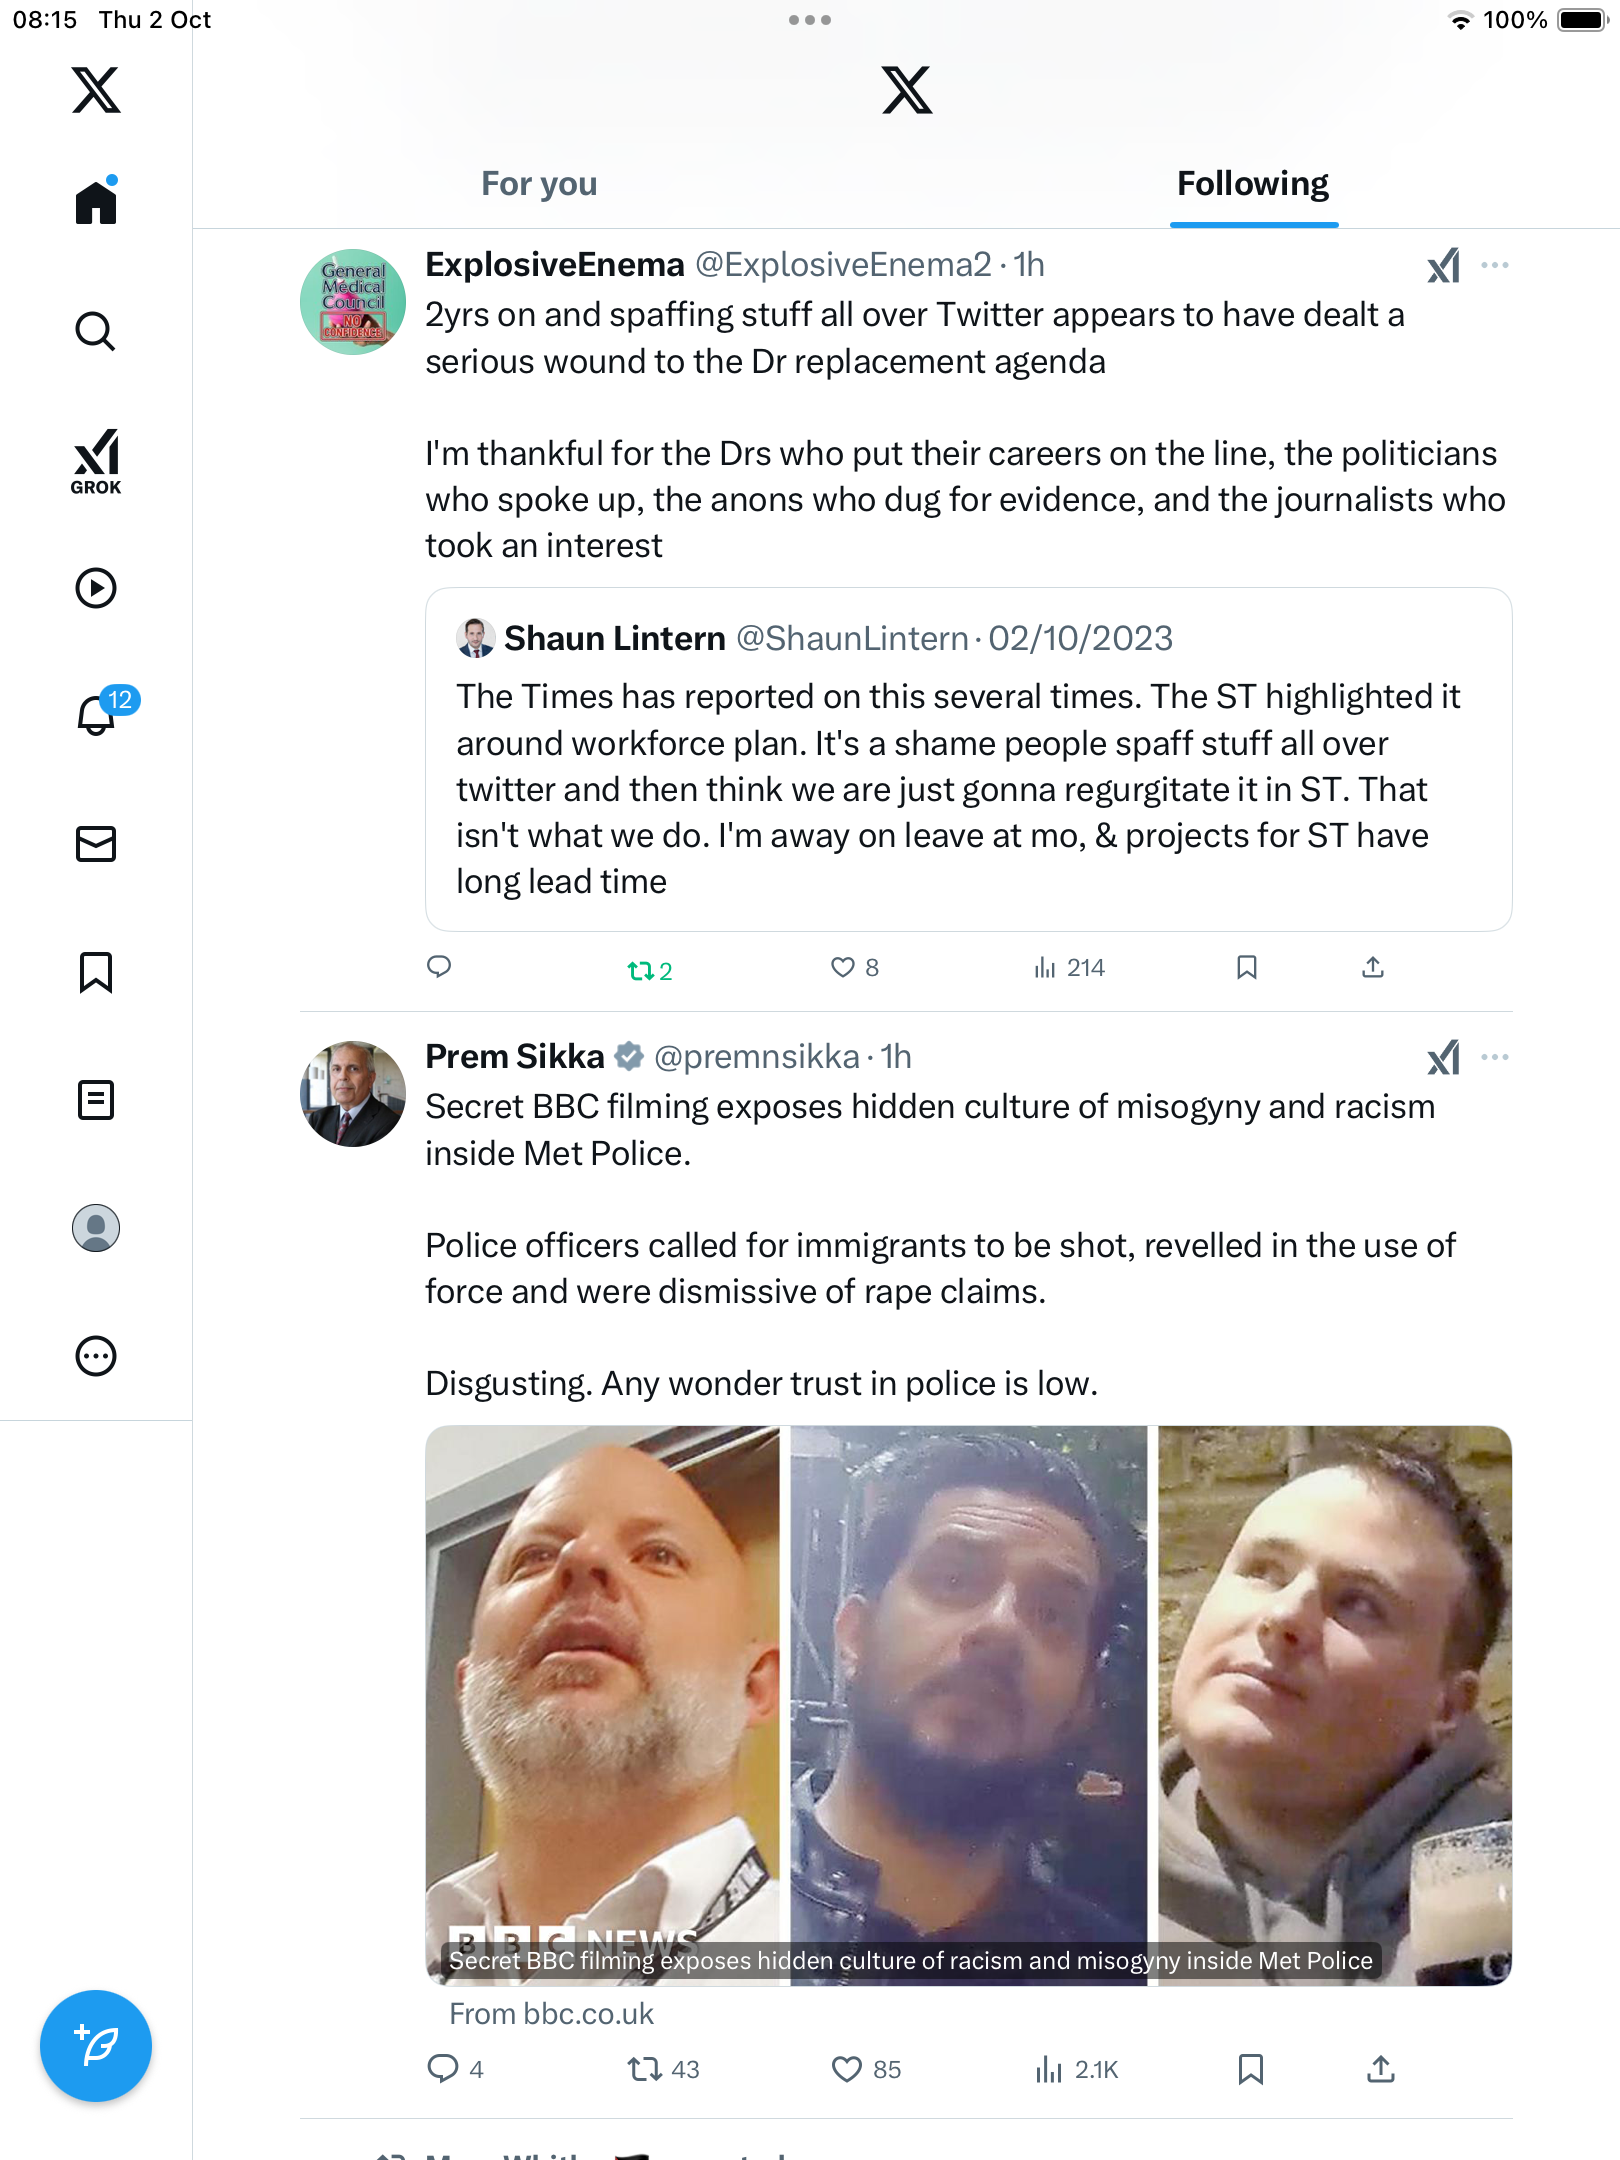Open Messages envelope icon
This screenshot has width=1620, height=2160.
[x=96, y=844]
